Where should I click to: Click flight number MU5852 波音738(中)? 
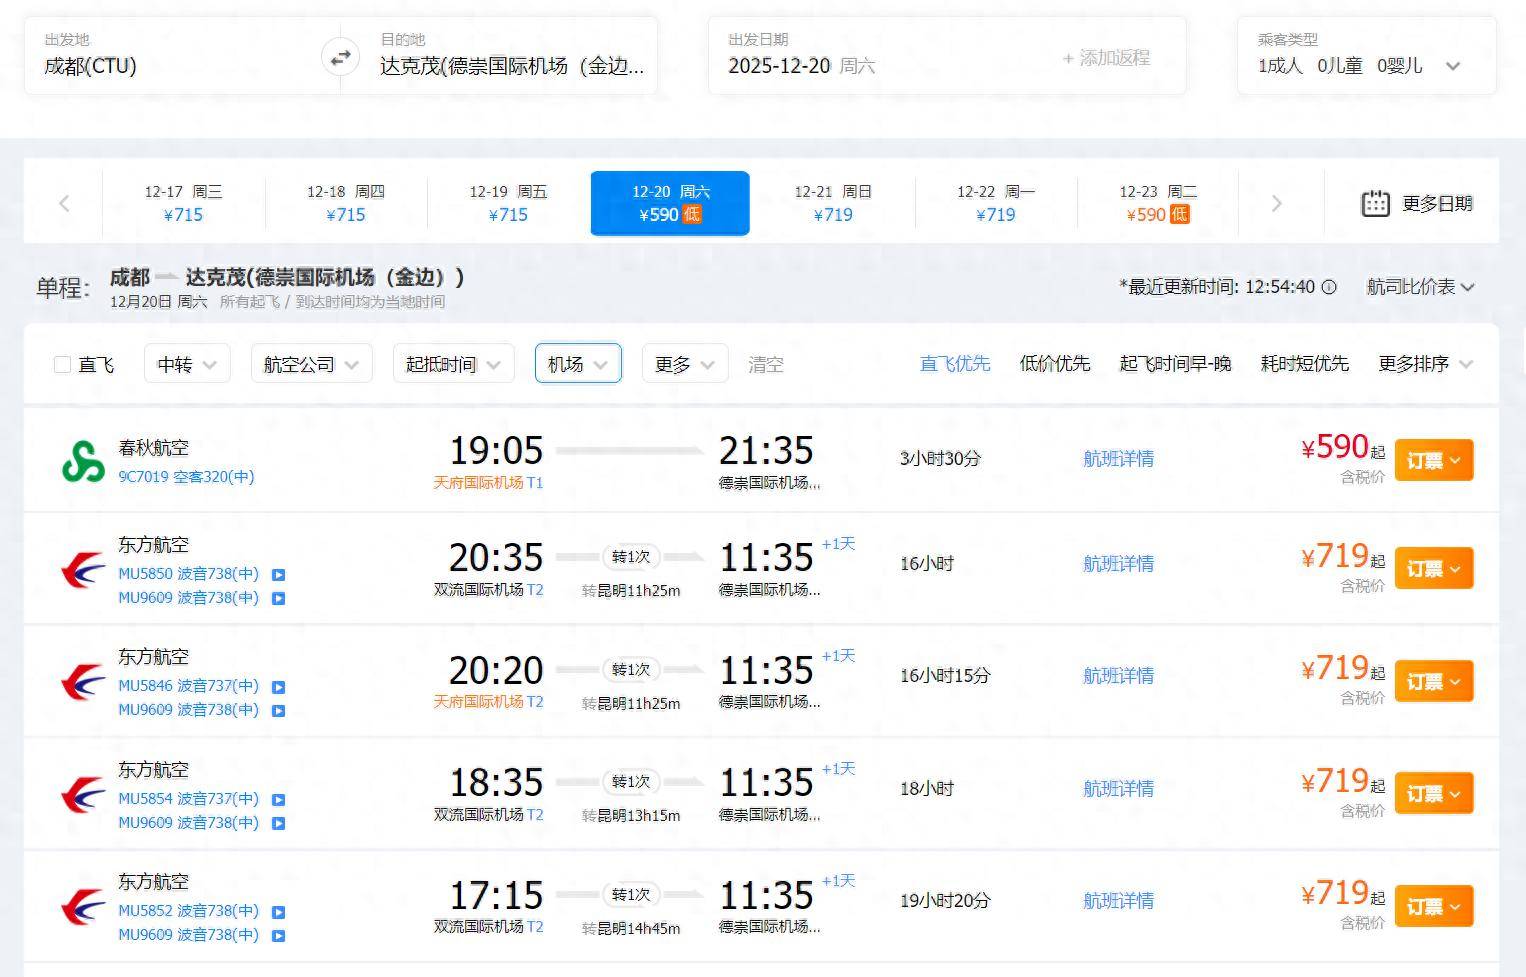[x=188, y=911]
